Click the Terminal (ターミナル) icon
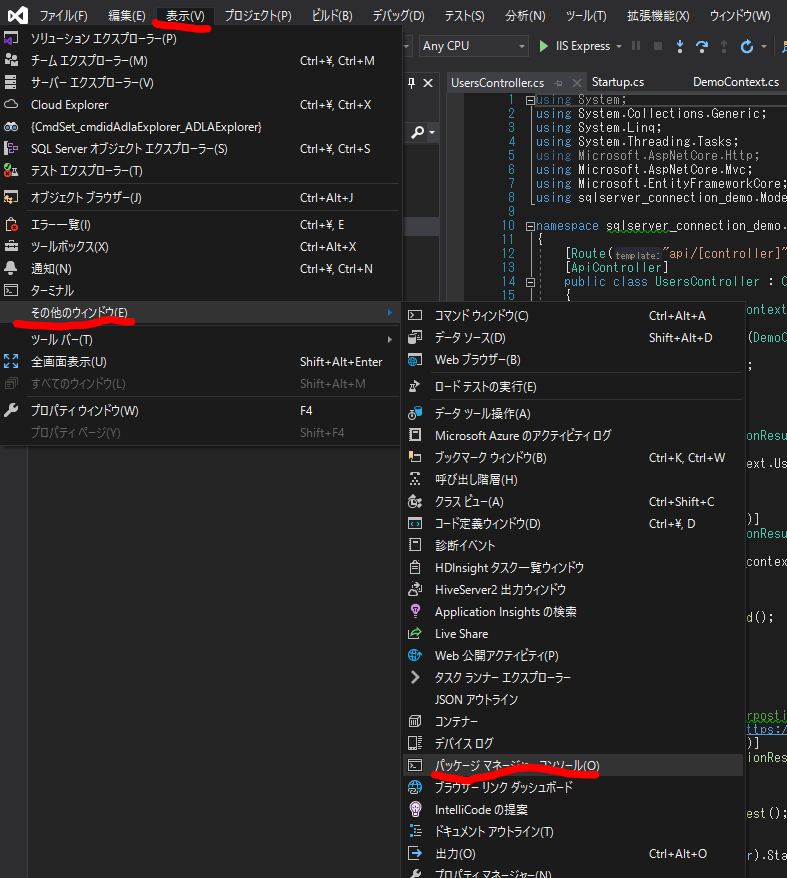The image size is (787, 878). pyautogui.click(x=11, y=290)
